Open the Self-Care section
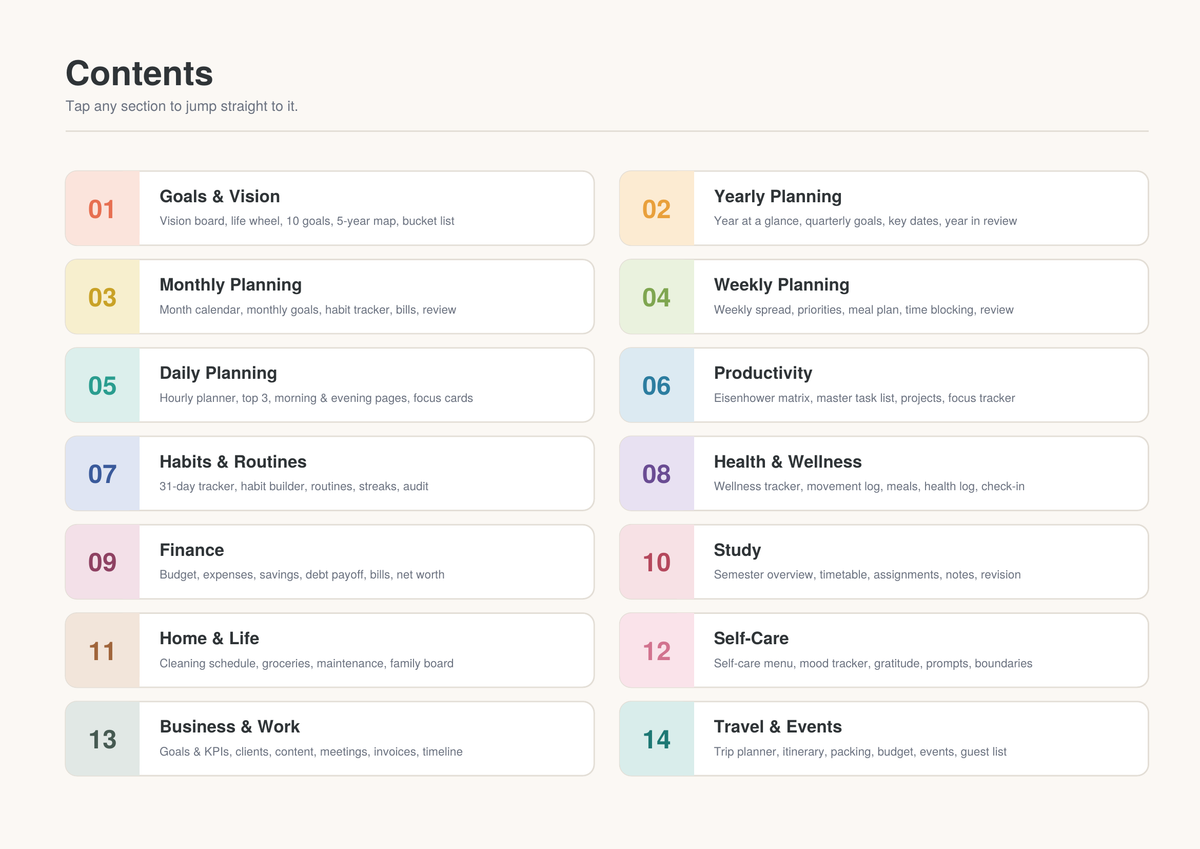 884,650
